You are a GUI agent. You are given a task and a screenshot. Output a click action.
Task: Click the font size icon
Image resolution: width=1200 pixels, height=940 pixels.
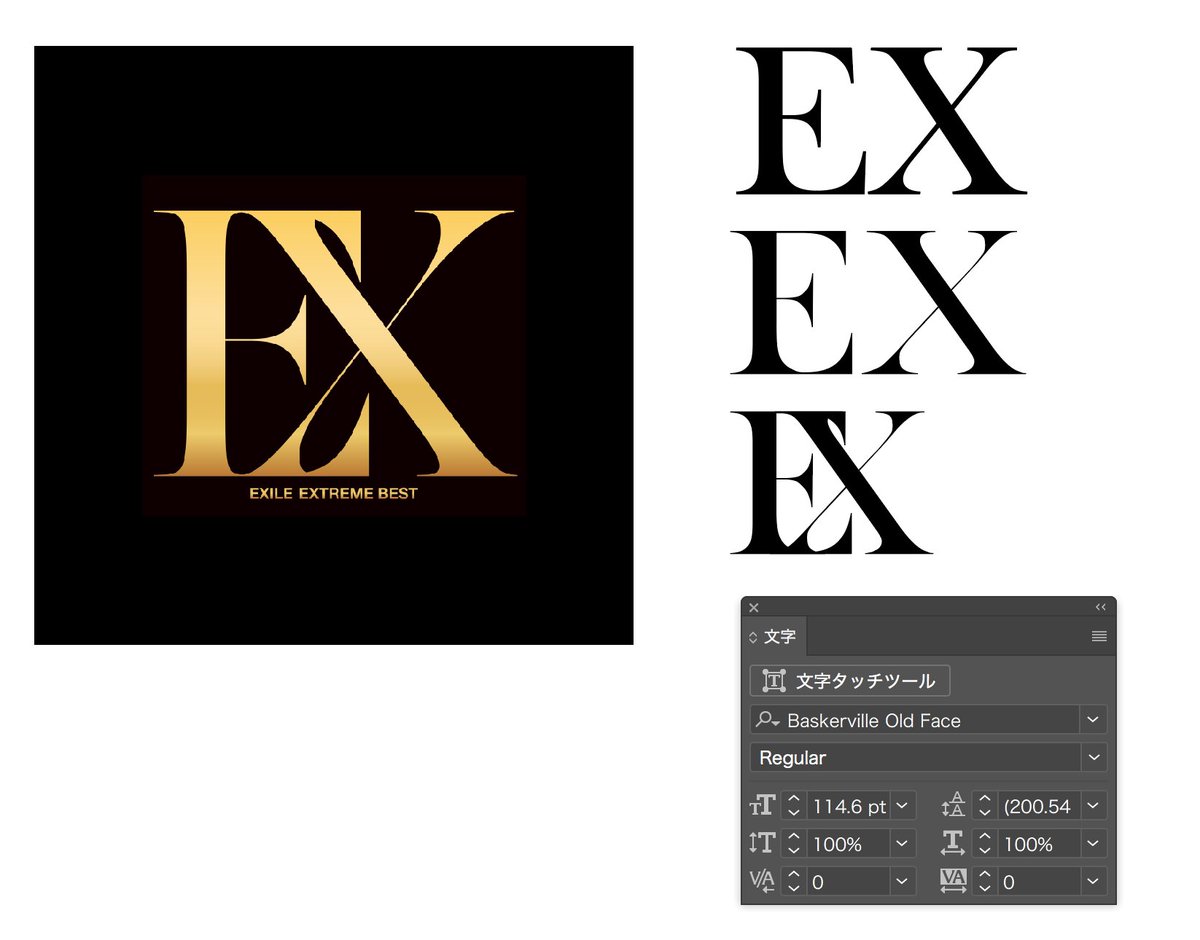tap(762, 806)
